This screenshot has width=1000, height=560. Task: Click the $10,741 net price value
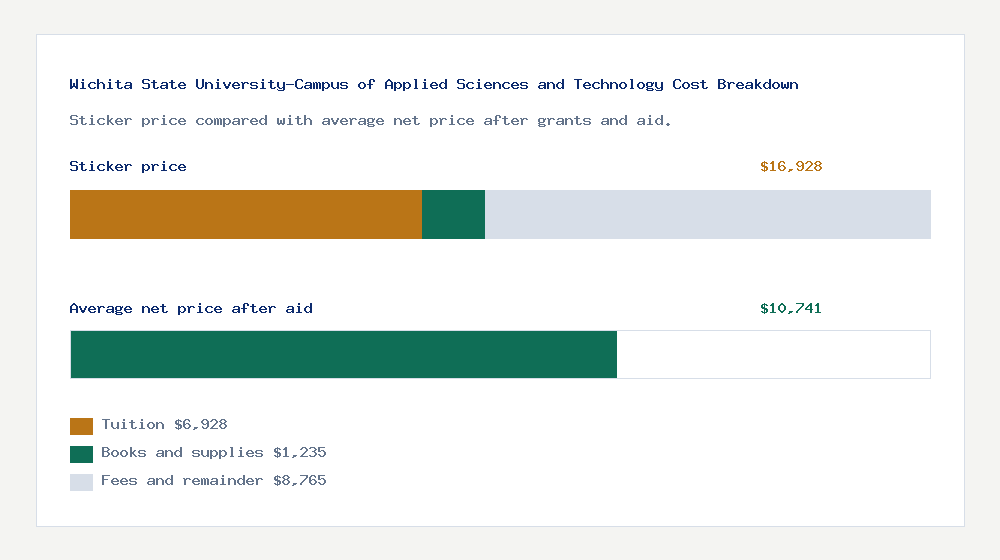(x=791, y=309)
